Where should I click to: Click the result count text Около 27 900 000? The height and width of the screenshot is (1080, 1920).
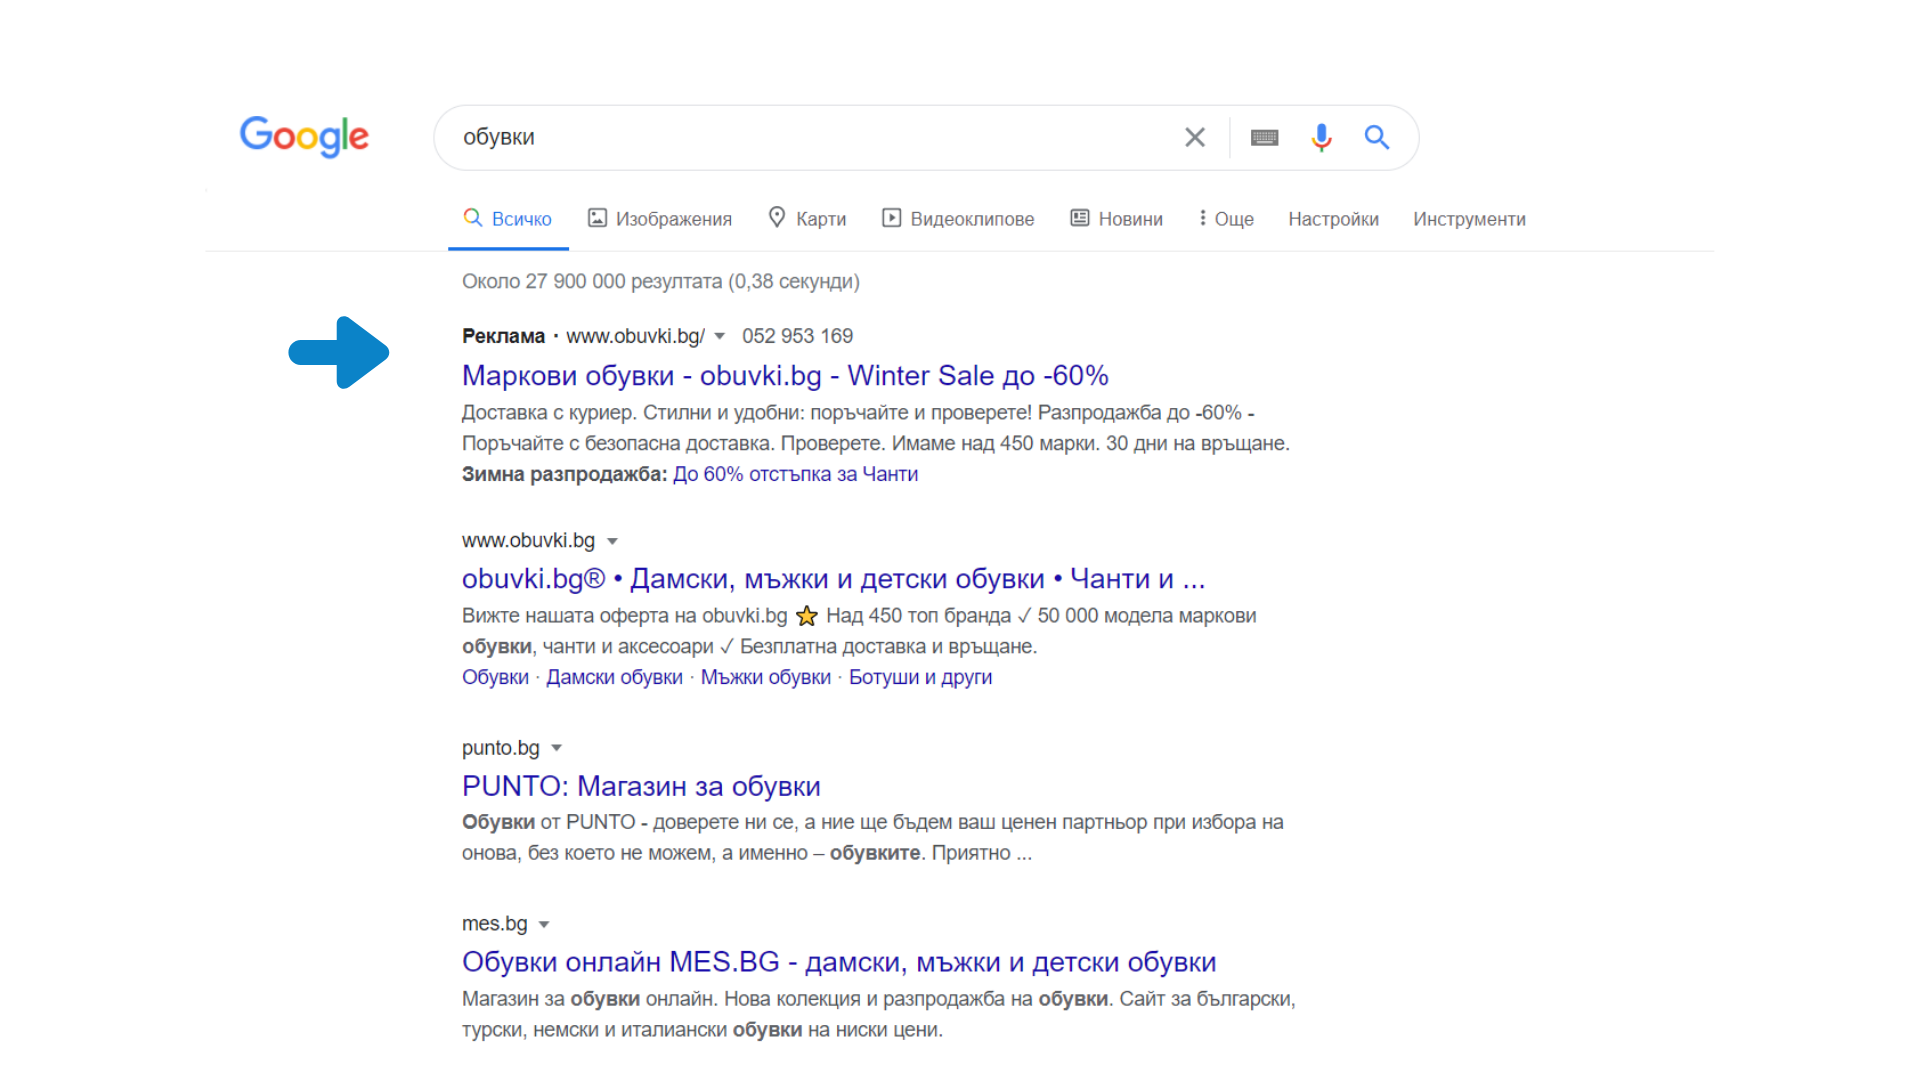(661, 281)
